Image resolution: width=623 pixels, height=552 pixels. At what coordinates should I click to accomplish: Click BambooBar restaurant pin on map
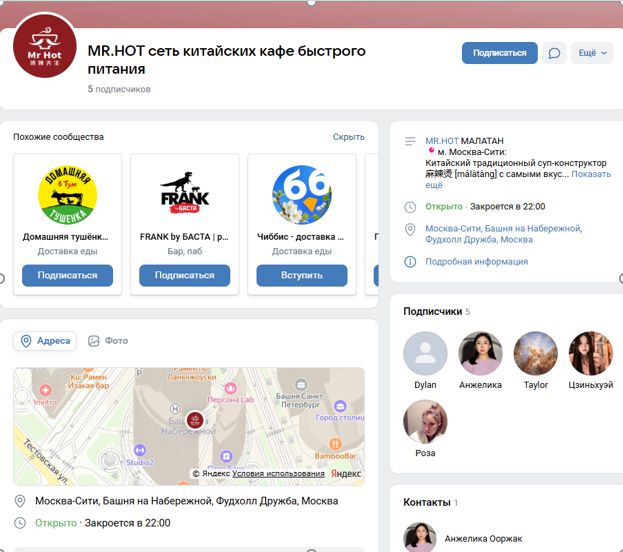[335, 444]
